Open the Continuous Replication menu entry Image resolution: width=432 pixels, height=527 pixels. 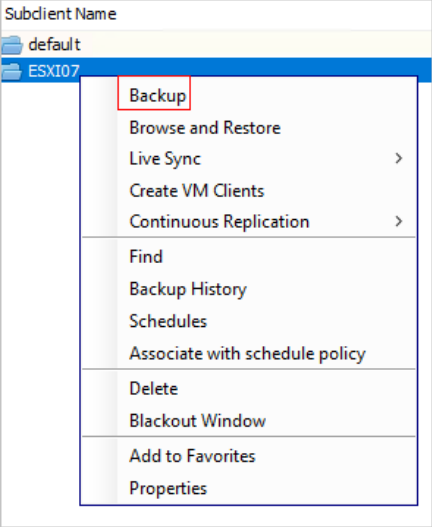click(x=219, y=222)
